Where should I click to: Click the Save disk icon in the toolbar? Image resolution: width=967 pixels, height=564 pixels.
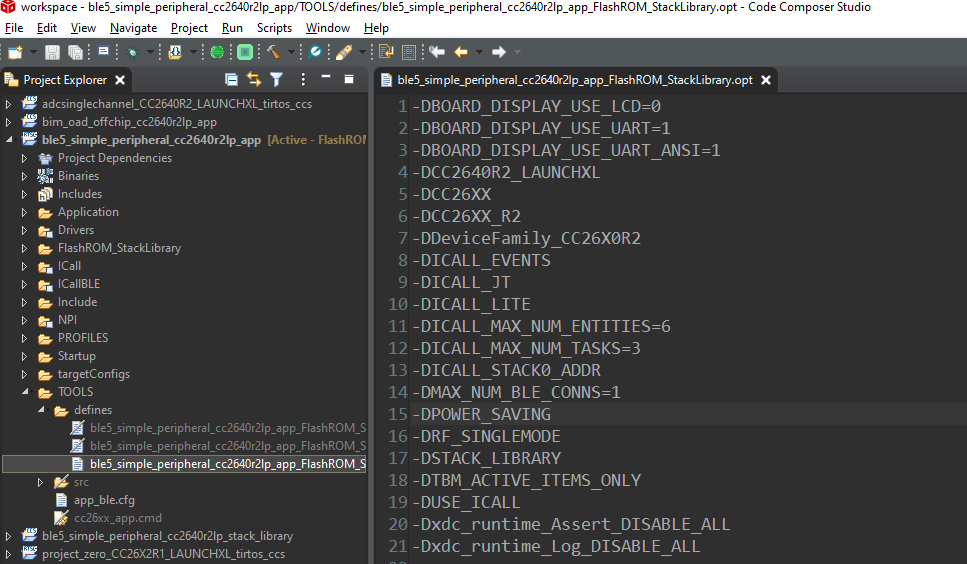click(x=52, y=52)
